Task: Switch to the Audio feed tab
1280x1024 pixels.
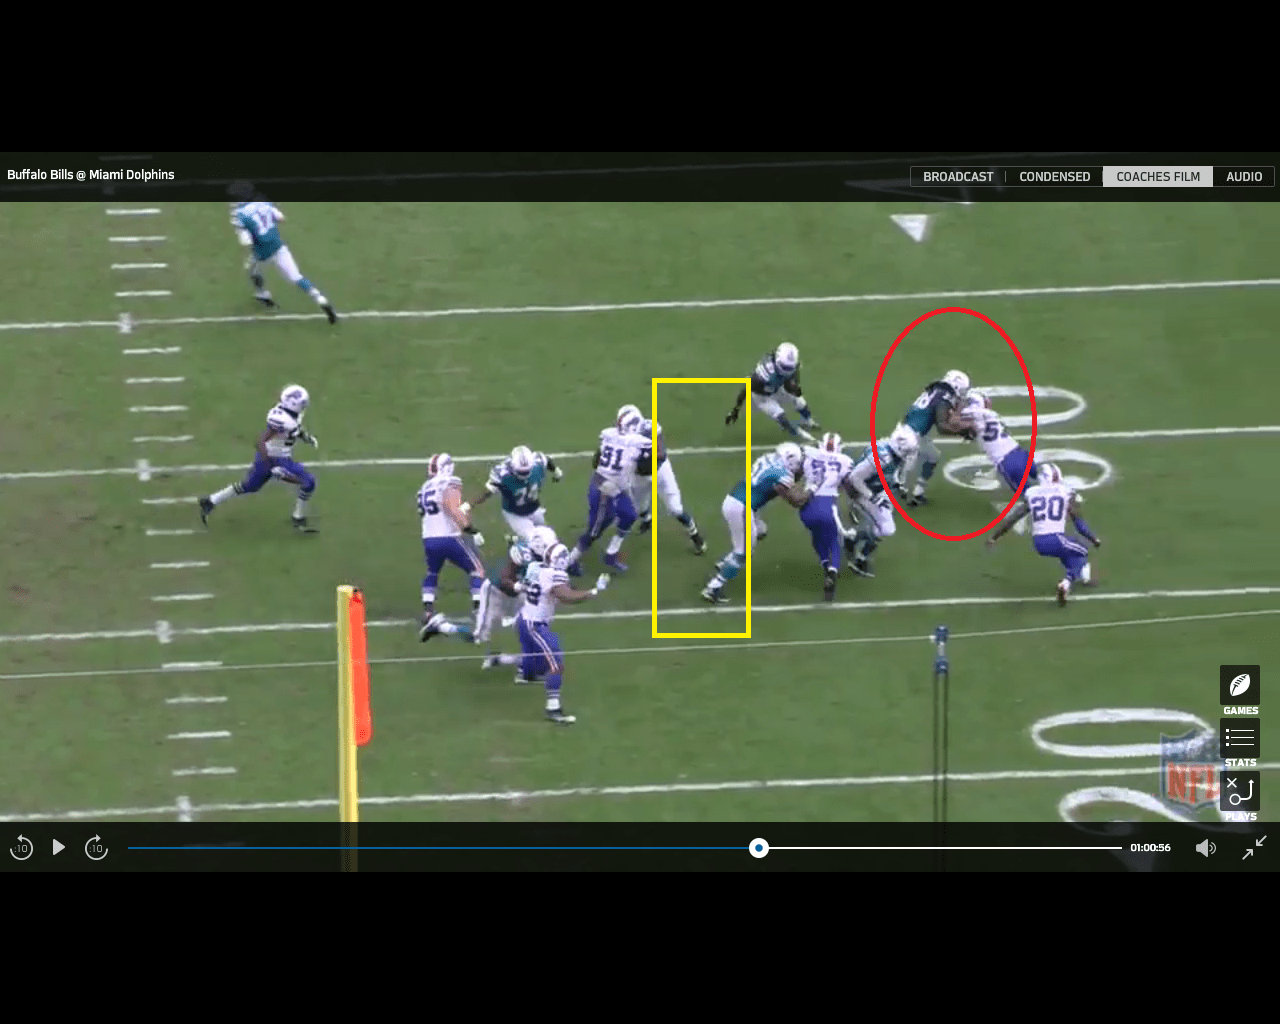Action: (1243, 177)
